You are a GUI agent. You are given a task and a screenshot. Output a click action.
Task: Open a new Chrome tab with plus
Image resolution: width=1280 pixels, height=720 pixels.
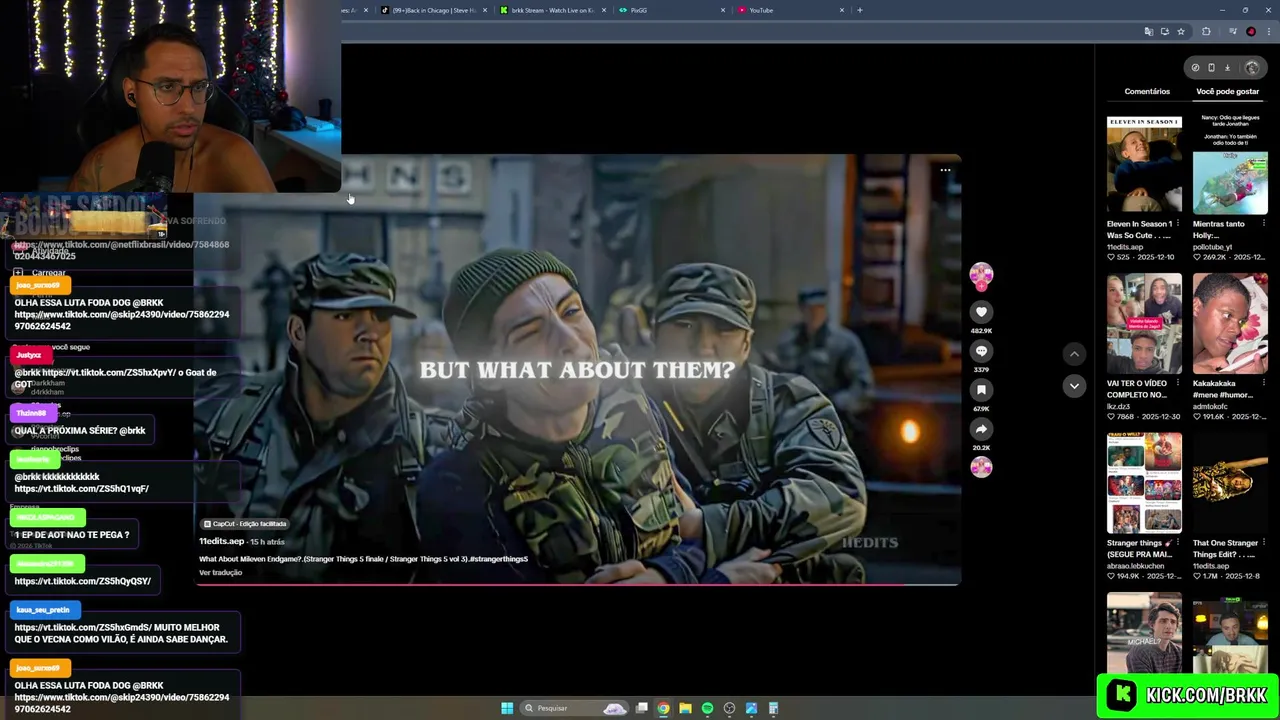point(859,10)
